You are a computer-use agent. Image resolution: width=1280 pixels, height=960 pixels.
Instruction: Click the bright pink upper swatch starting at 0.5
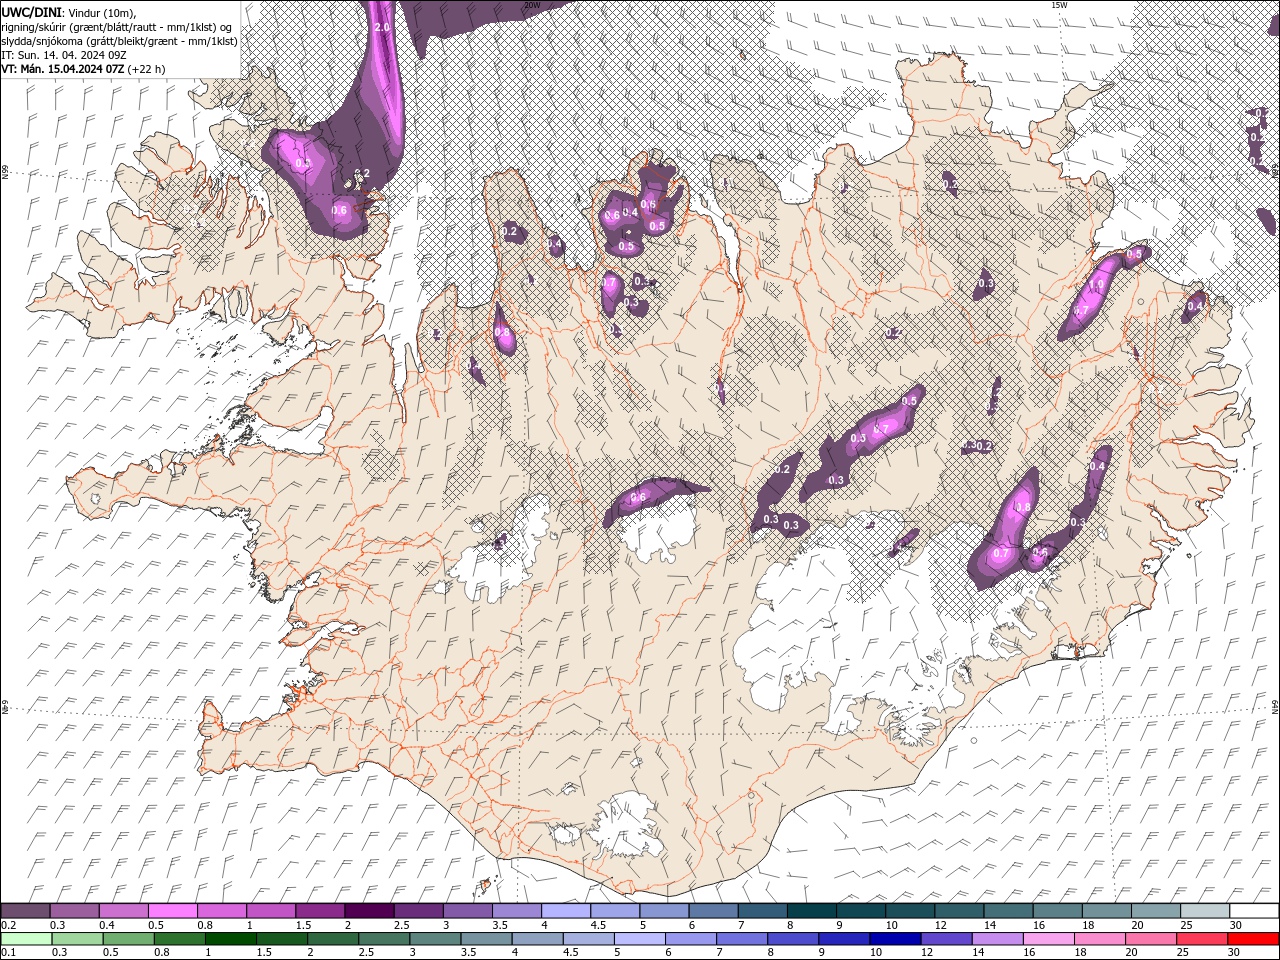[172, 910]
